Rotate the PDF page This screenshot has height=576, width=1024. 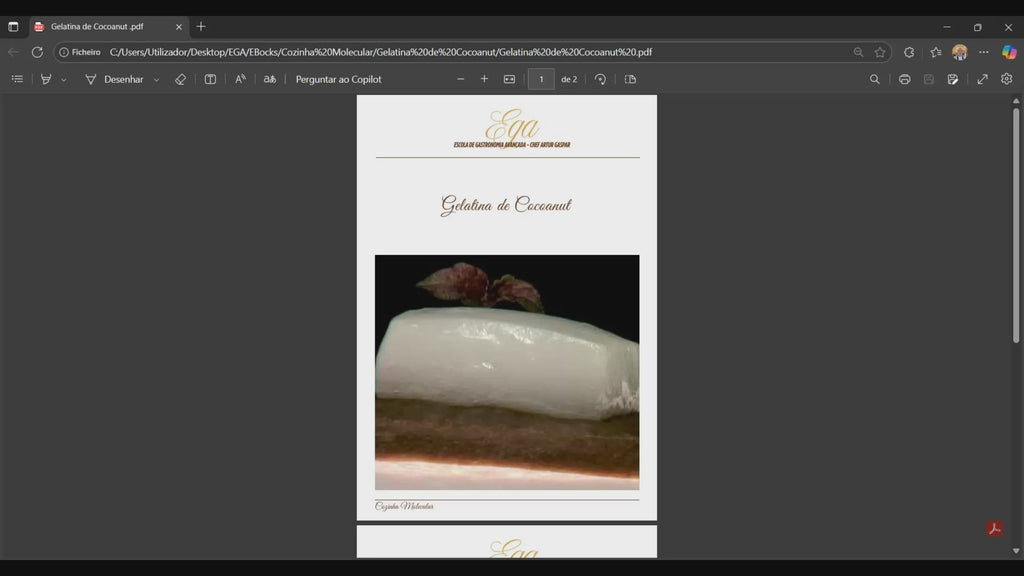pos(599,79)
